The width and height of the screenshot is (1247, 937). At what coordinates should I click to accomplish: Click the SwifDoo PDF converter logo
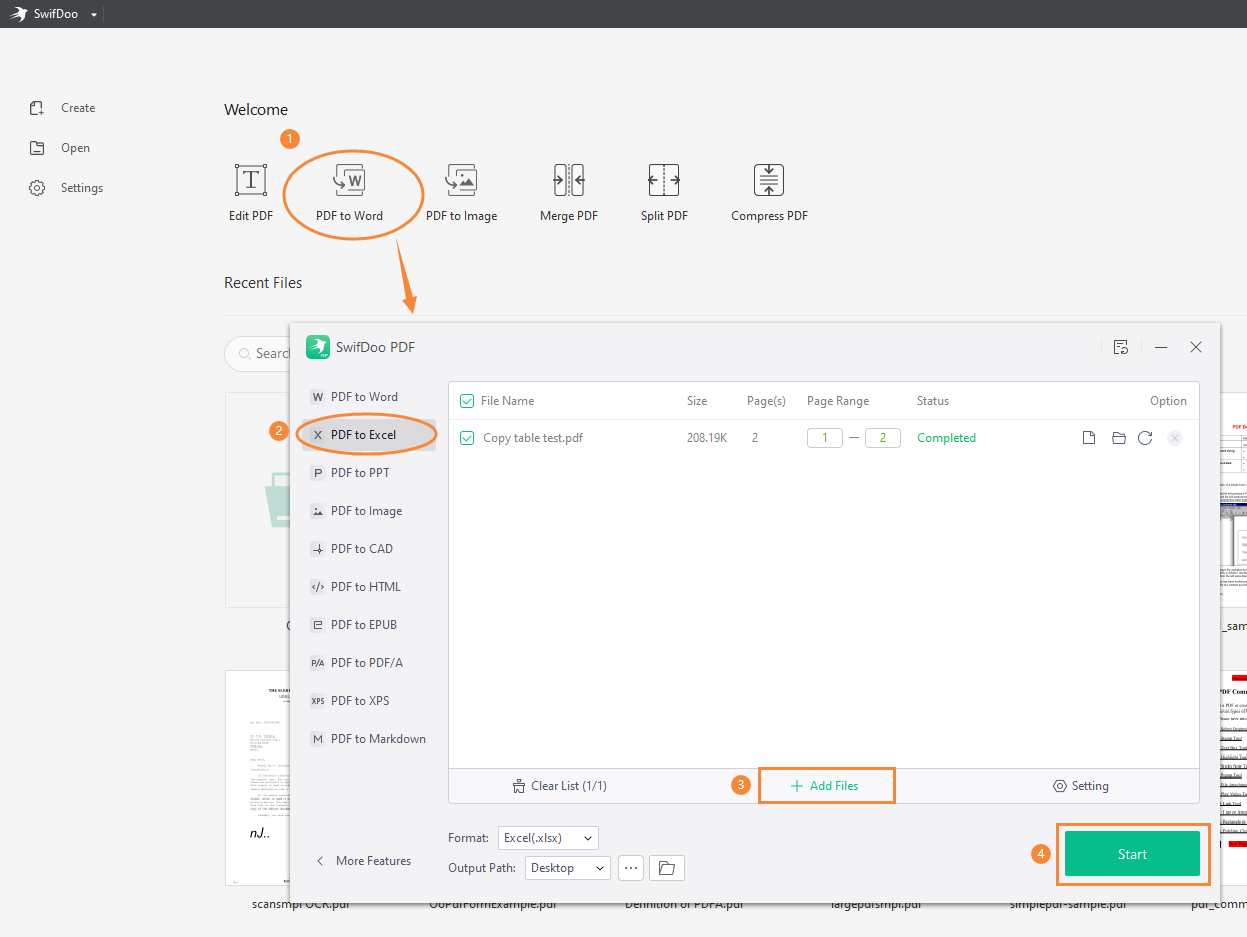coord(318,347)
